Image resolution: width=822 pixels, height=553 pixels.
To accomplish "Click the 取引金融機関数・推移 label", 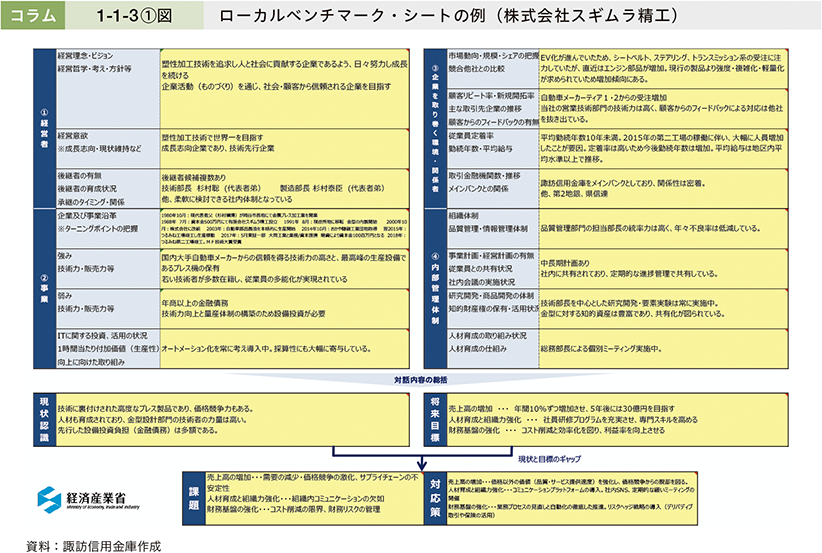I will point(484,176).
